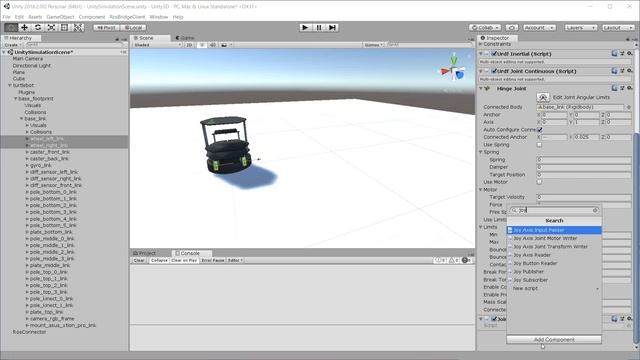
Task: Pick Connected Body object selector circle
Action: pyautogui.click(x=628, y=107)
